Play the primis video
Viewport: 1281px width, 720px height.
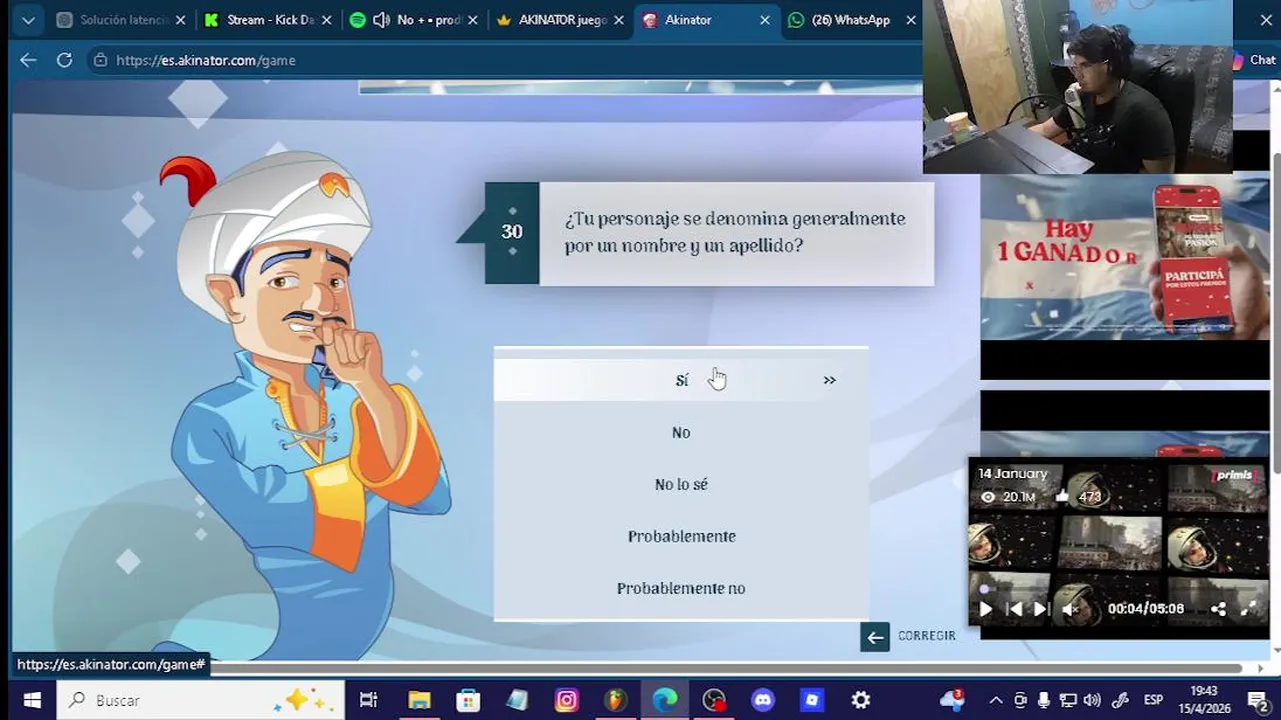985,609
